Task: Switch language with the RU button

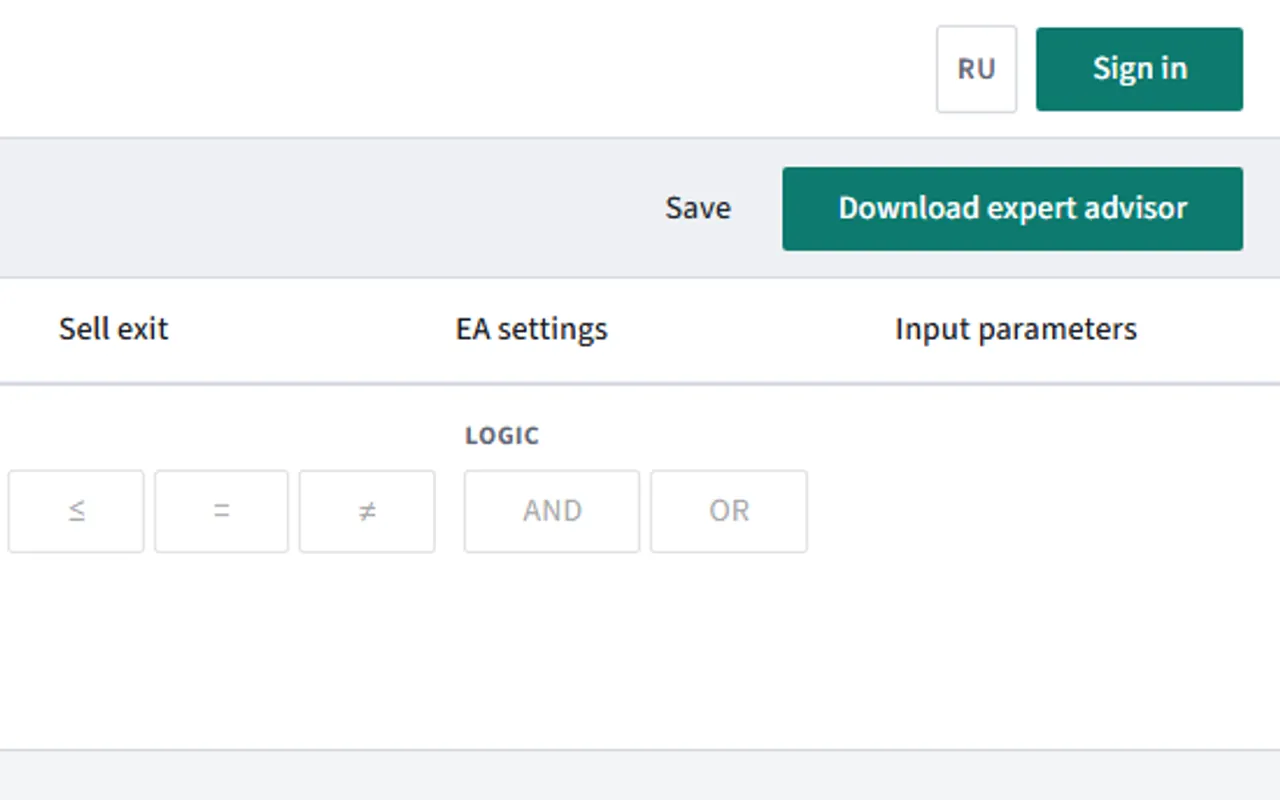Action: click(x=976, y=69)
